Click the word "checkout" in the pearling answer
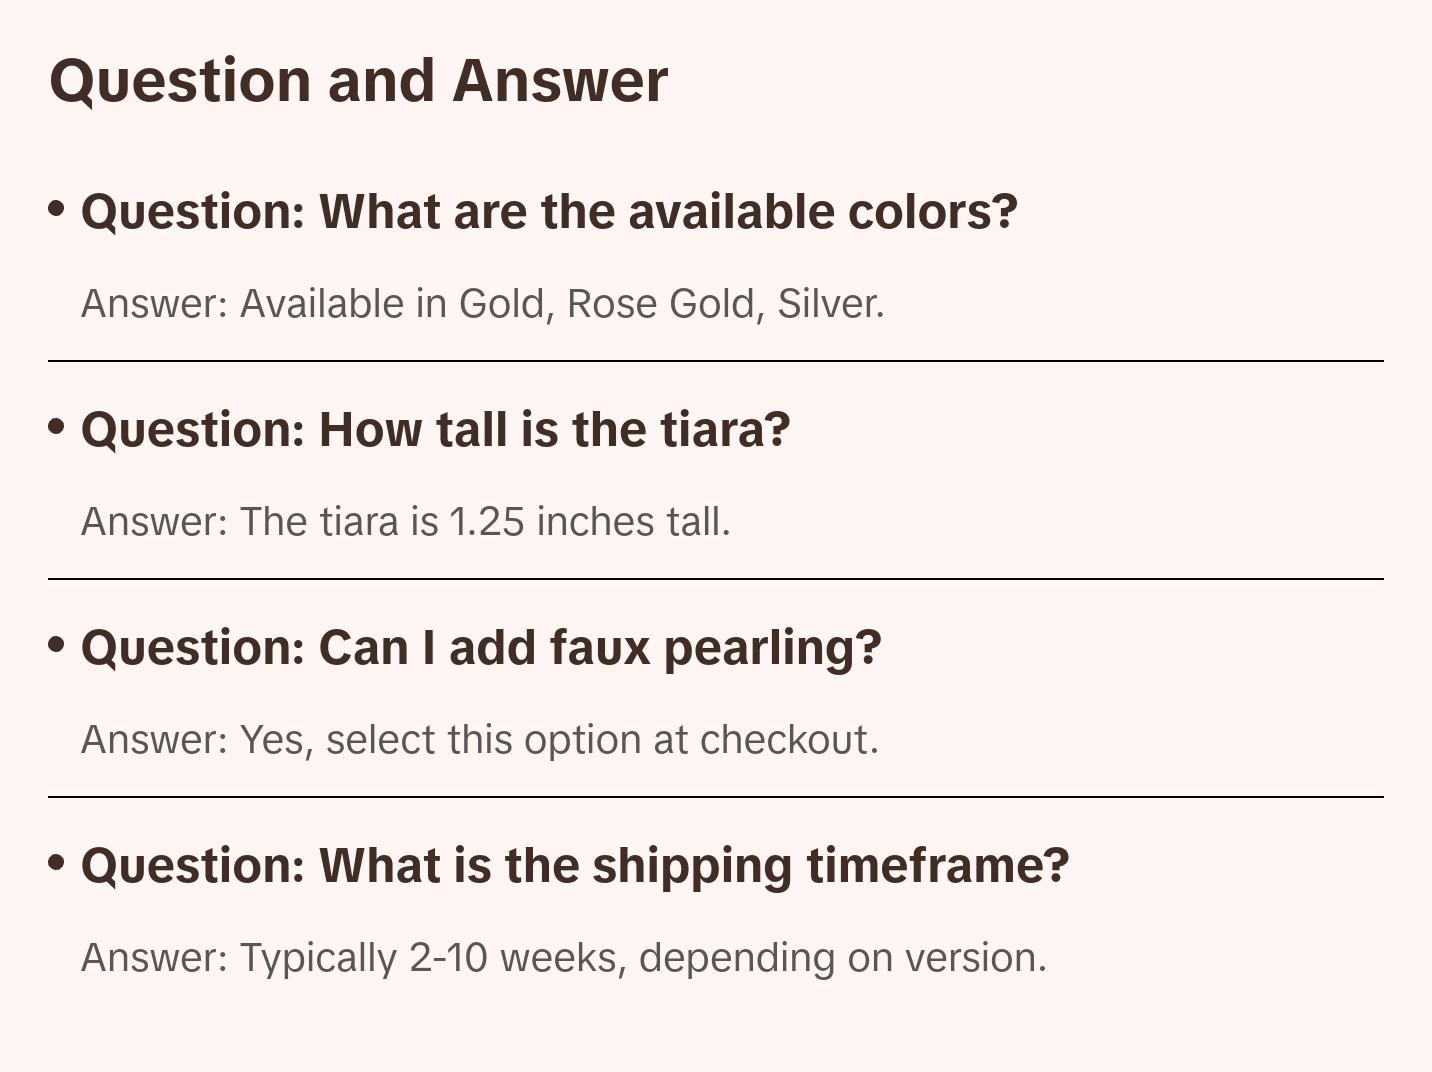1432x1072 pixels. [788, 740]
